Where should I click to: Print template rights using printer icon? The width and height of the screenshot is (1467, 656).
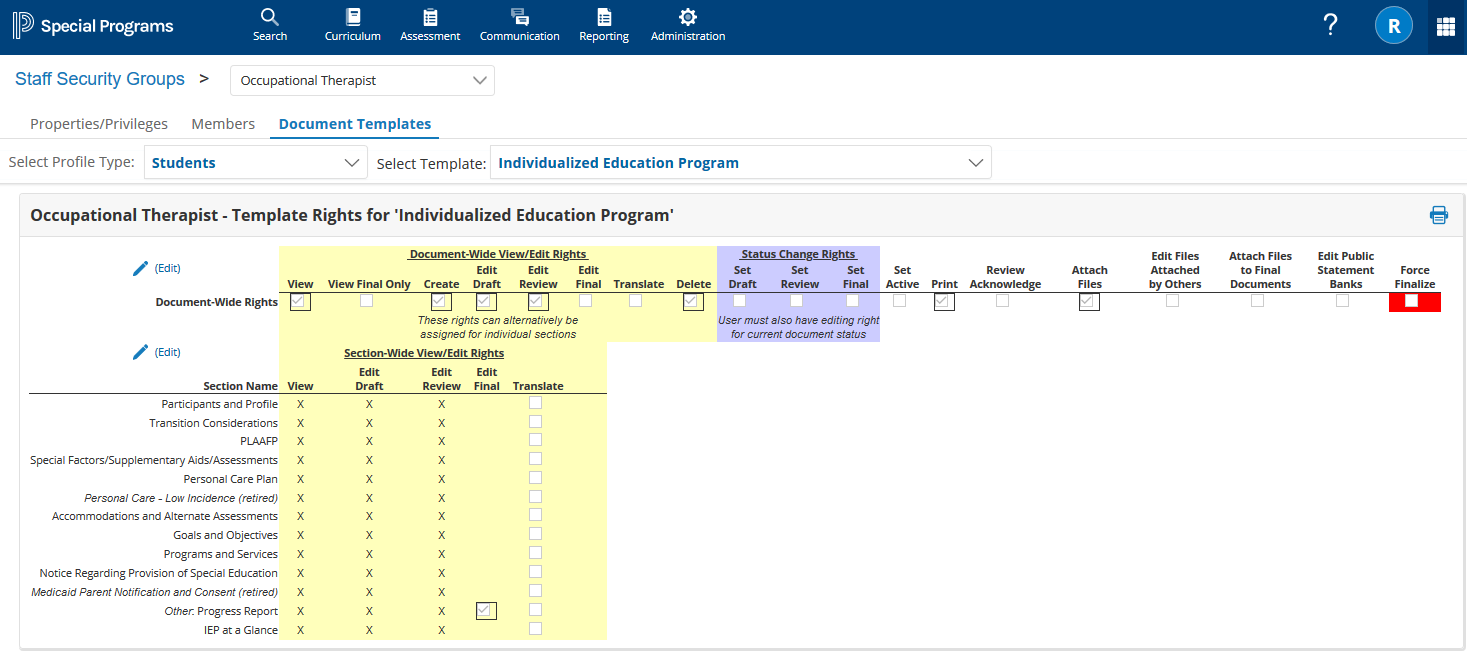pos(1438,214)
